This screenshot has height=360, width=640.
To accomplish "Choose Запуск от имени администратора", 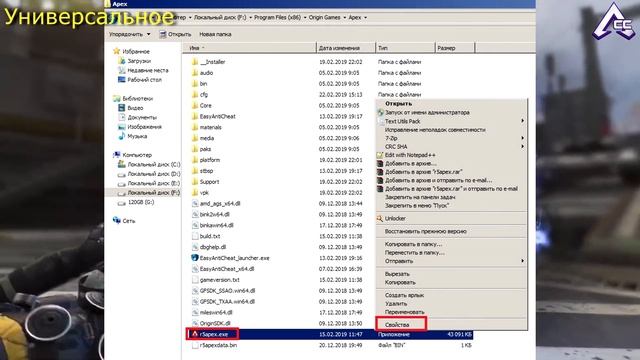I will click(x=427, y=112).
